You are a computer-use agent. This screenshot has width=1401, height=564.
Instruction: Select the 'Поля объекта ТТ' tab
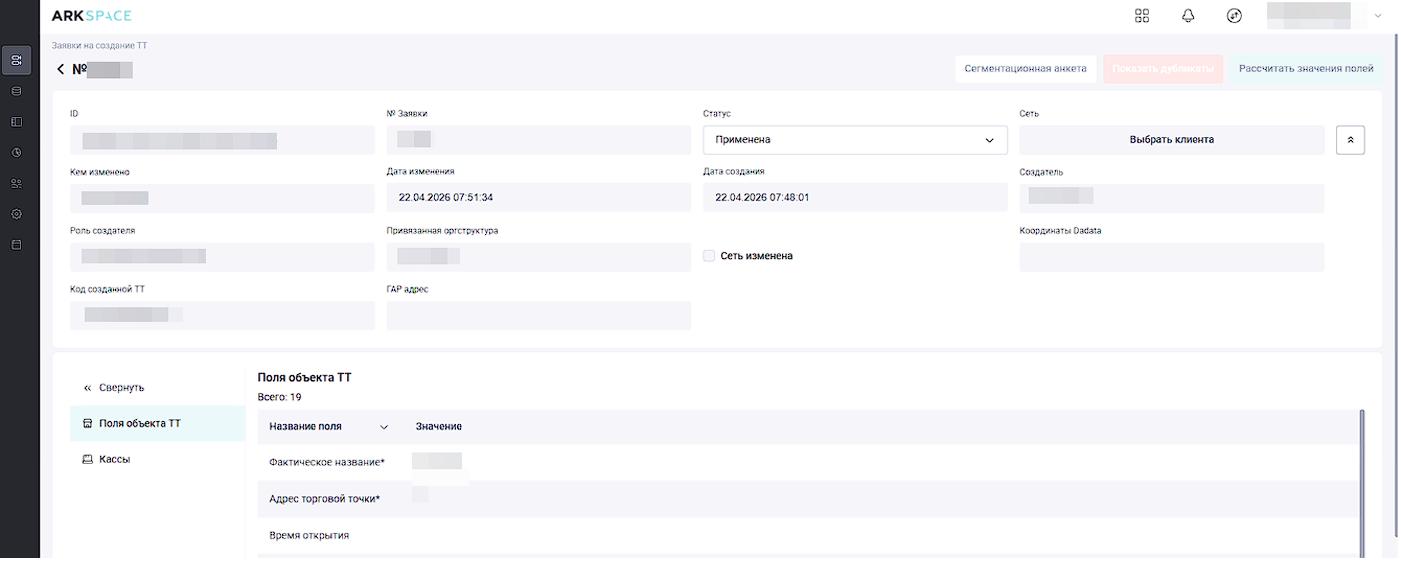coord(140,424)
